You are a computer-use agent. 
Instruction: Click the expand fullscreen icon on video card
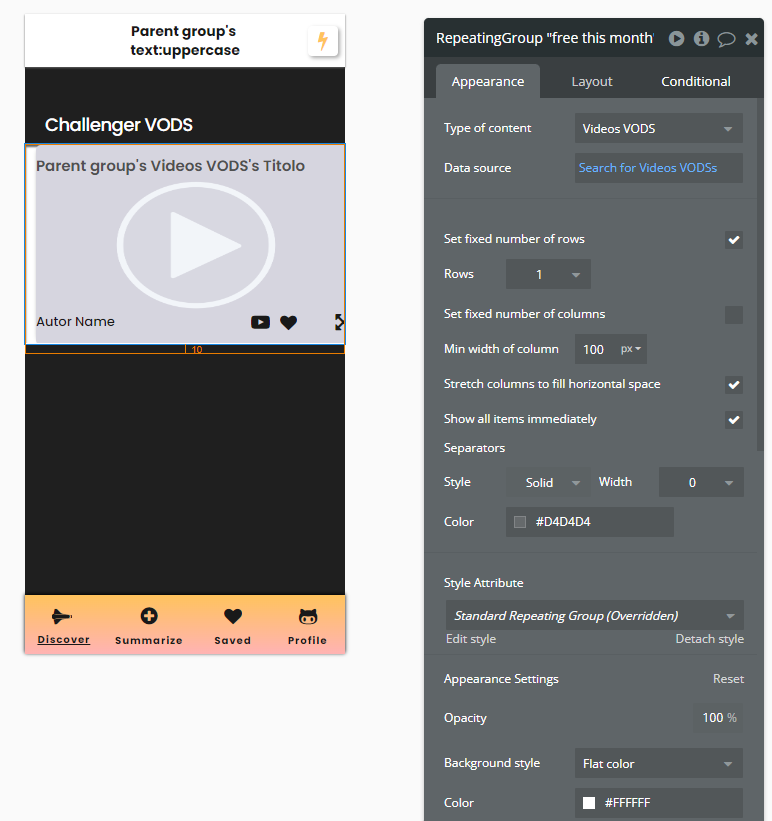339,322
